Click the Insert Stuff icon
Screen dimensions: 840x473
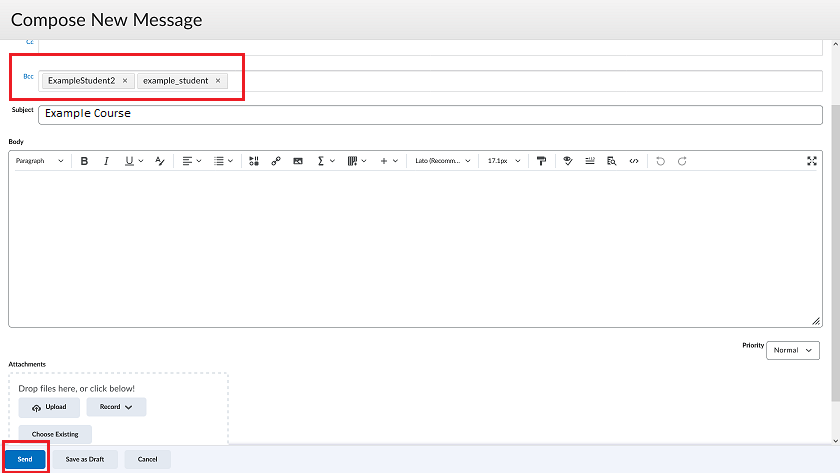pos(254,161)
